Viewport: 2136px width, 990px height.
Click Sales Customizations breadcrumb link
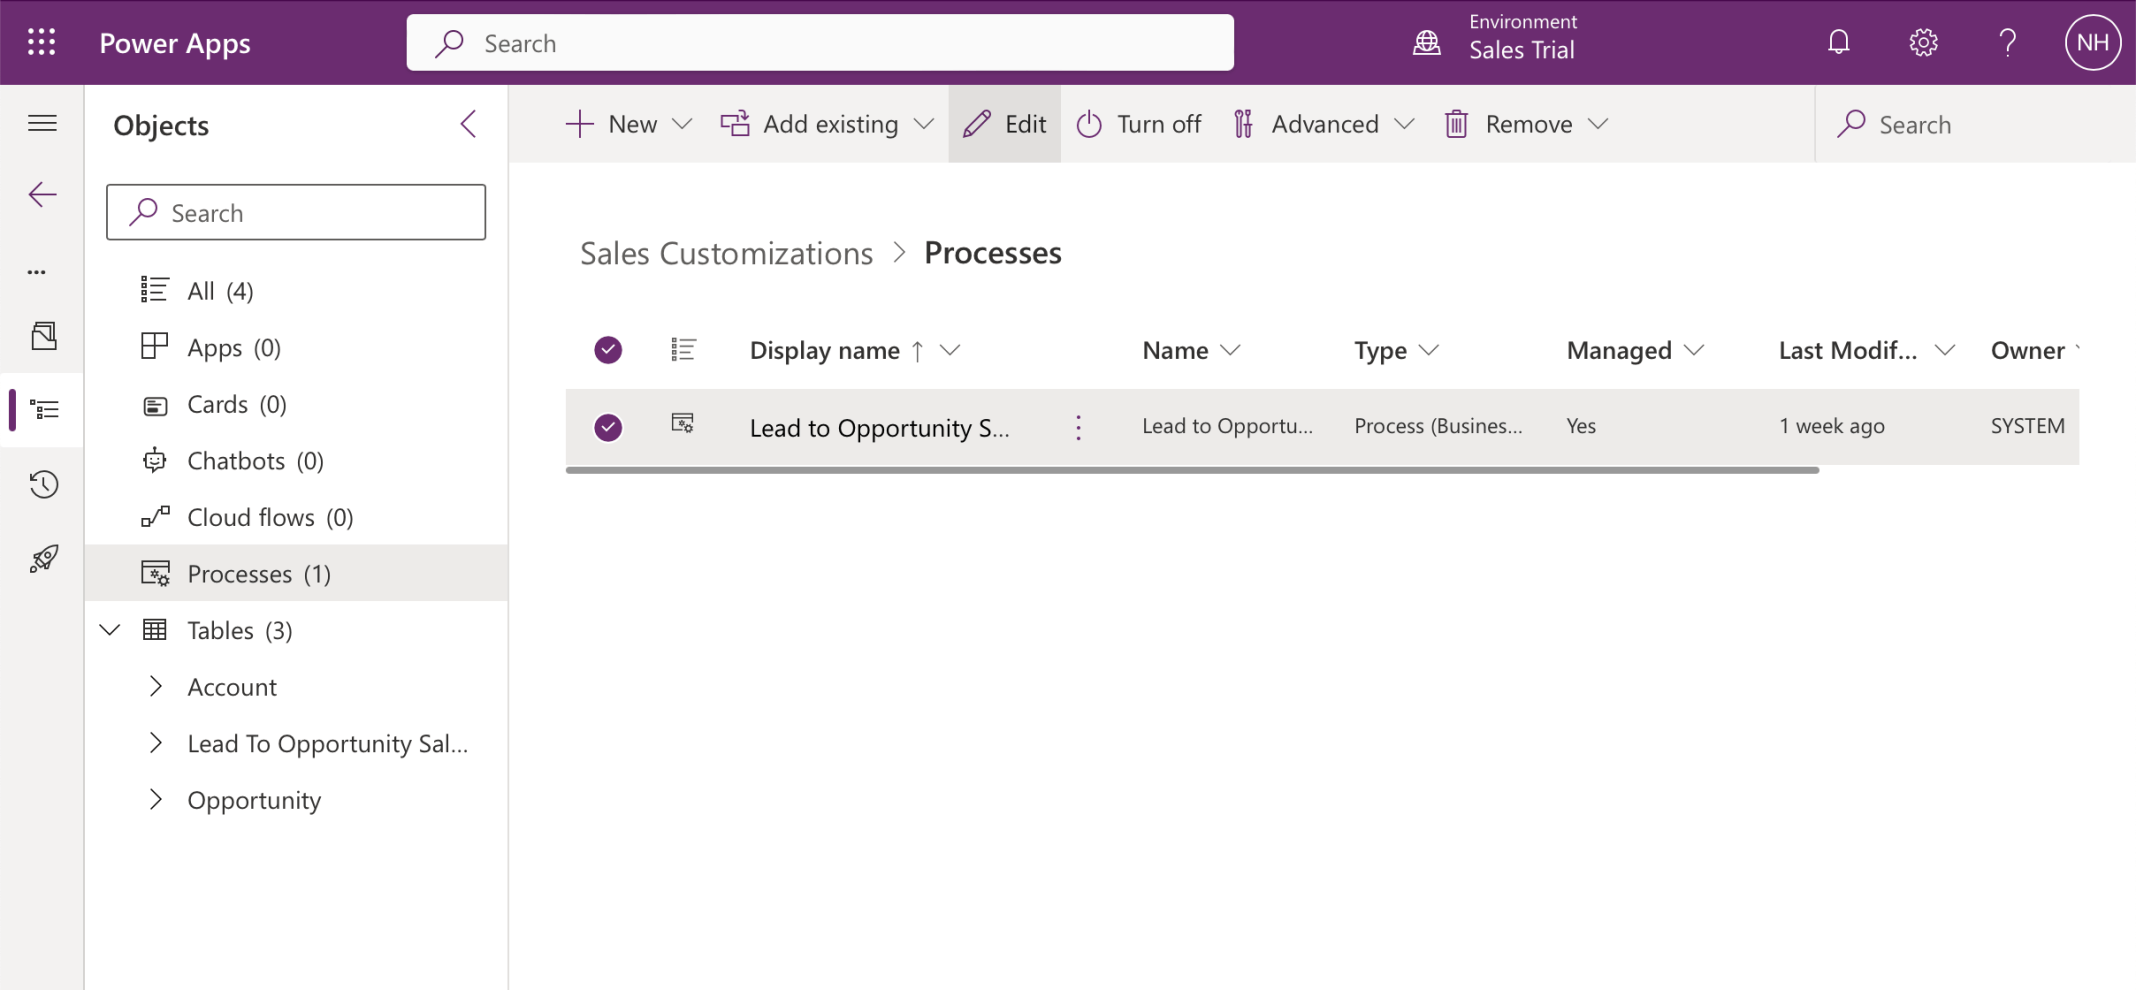(x=726, y=253)
